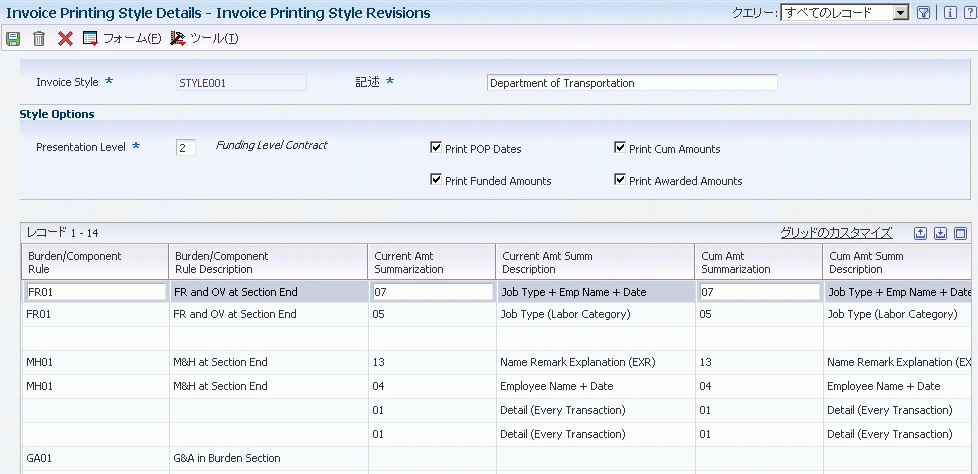Click the trash can Delete icon
The height and width of the screenshot is (474, 978).
pos(39,39)
